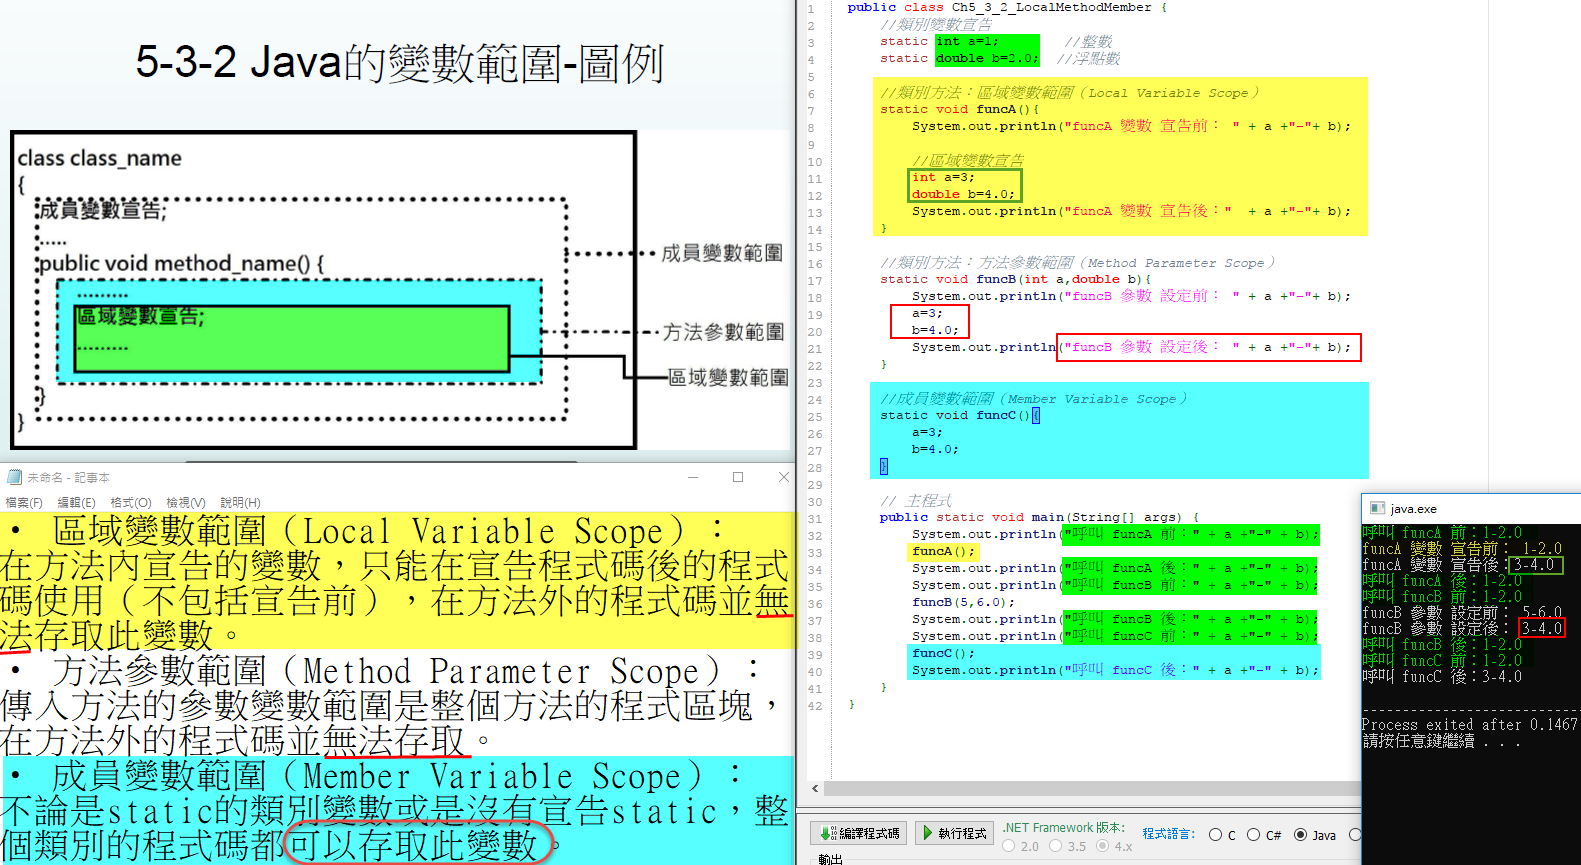The height and width of the screenshot is (865, 1581).
Task: Click the funcA(); call line in main
Action: tap(942, 552)
